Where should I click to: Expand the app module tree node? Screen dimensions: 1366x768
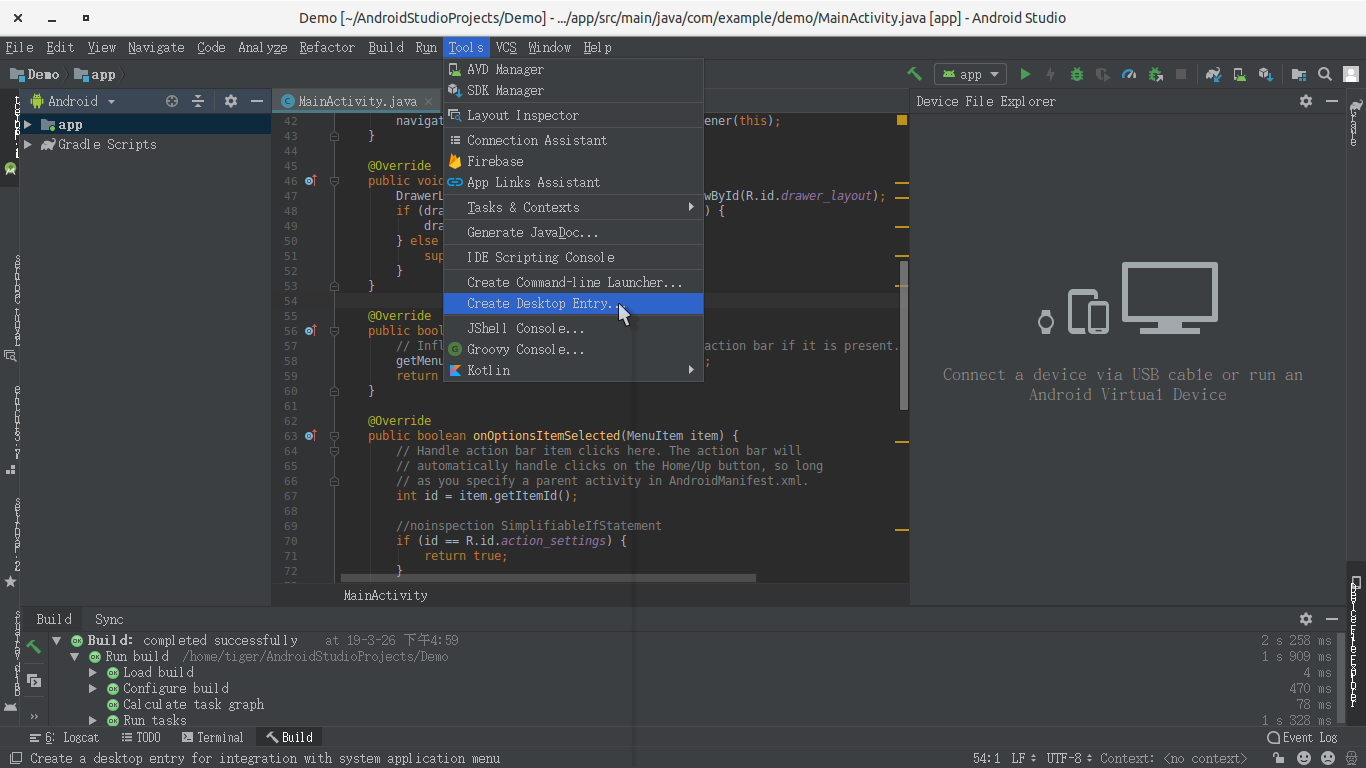[x=28, y=124]
